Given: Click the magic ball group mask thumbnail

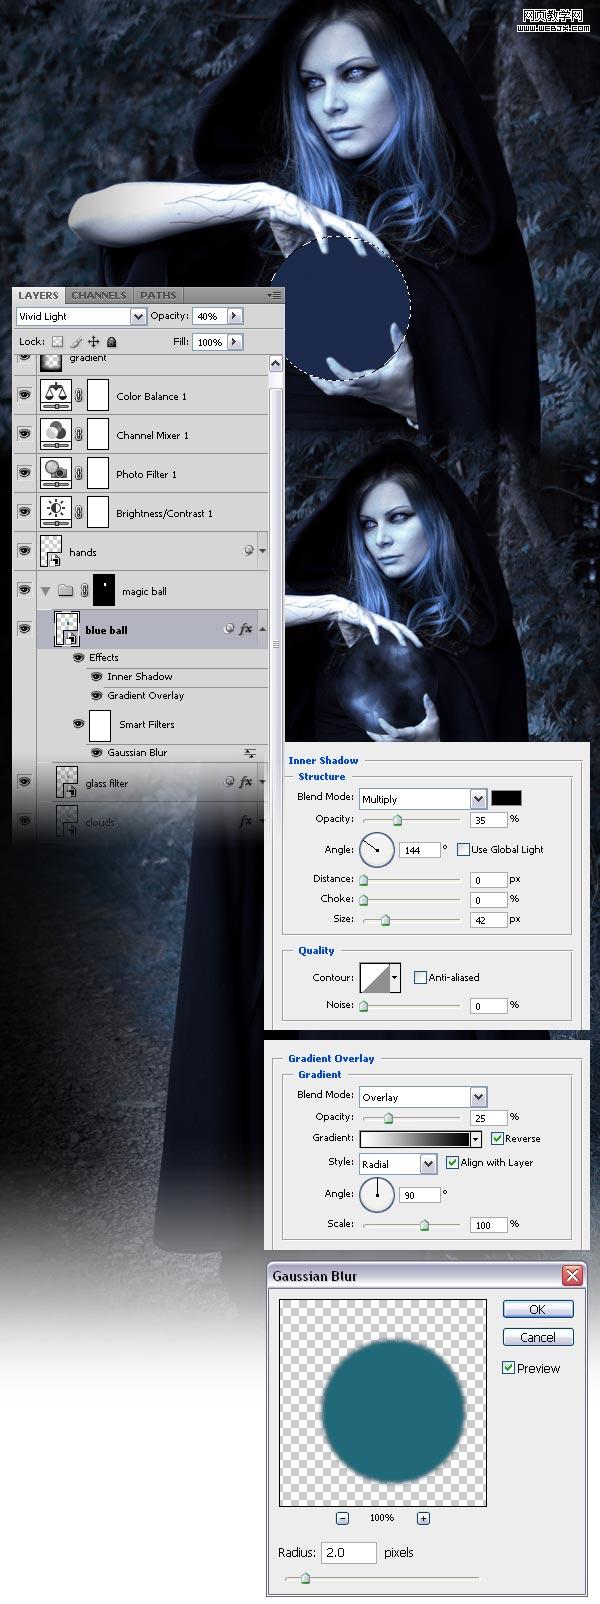Looking at the screenshot, I should [x=104, y=590].
